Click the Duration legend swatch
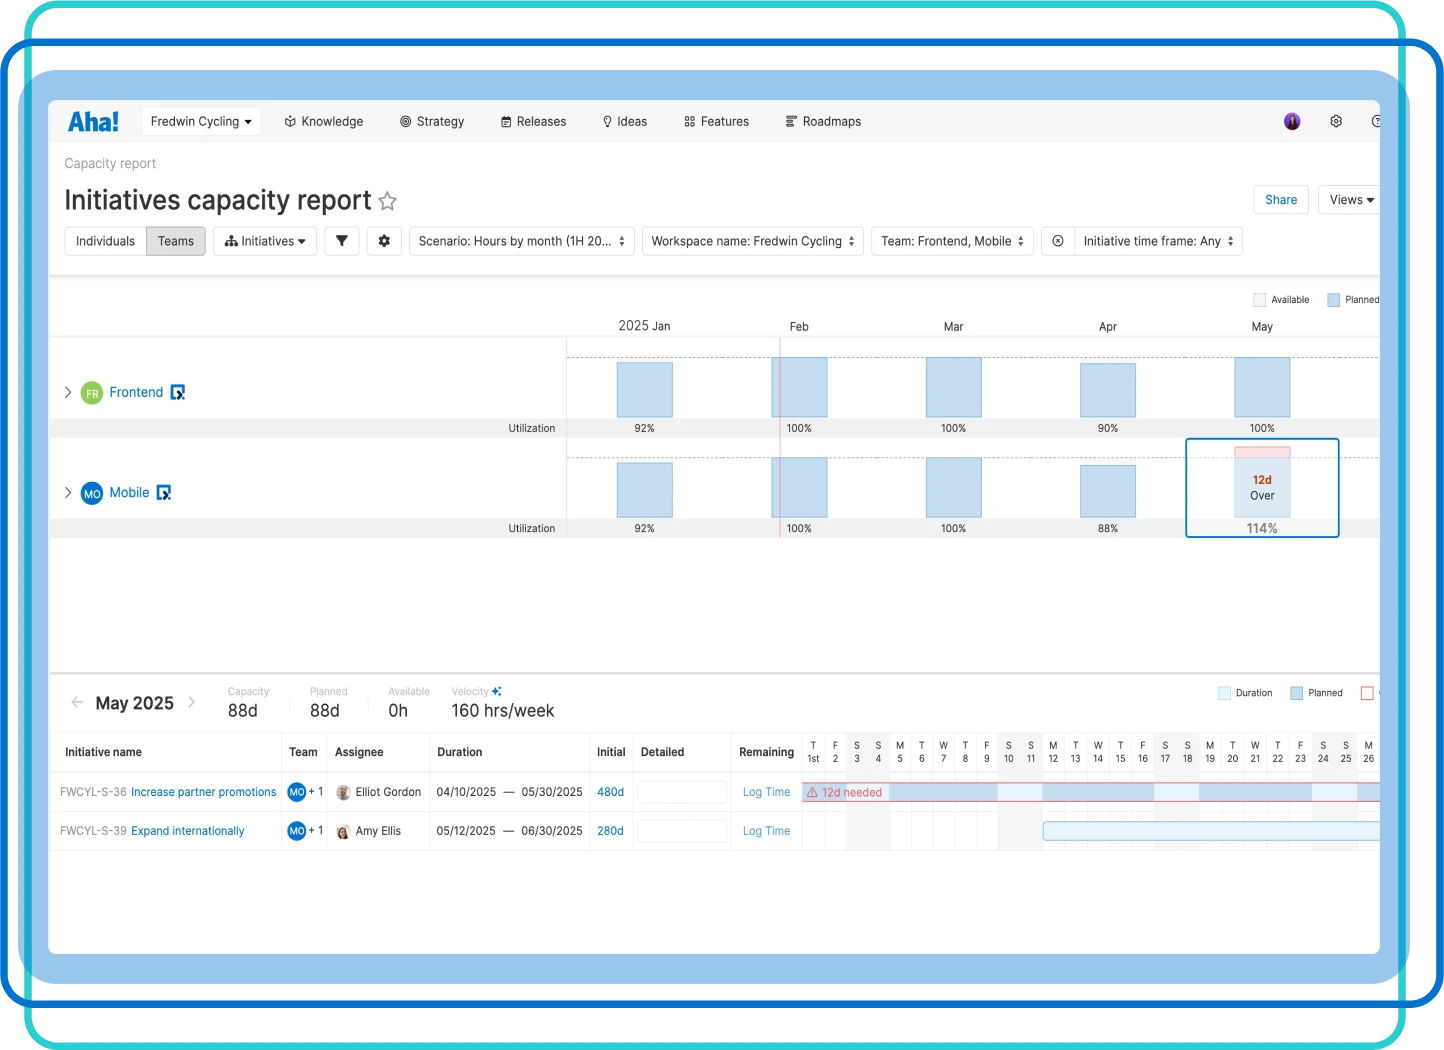 click(x=1225, y=693)
